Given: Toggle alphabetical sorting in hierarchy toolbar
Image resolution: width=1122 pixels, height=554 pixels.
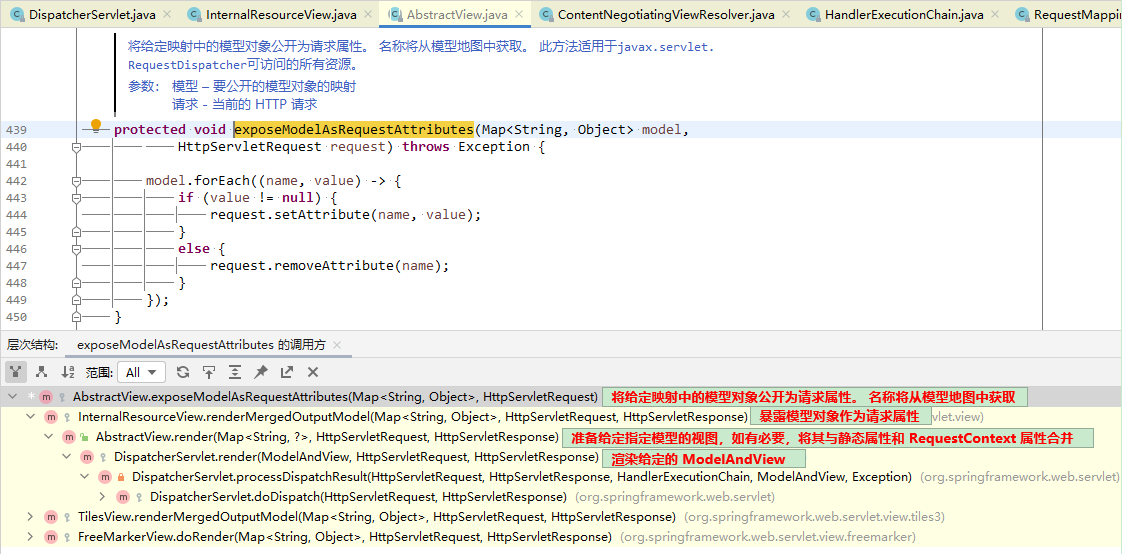Looking at the screenshot, I should click(x=68, y=372).
